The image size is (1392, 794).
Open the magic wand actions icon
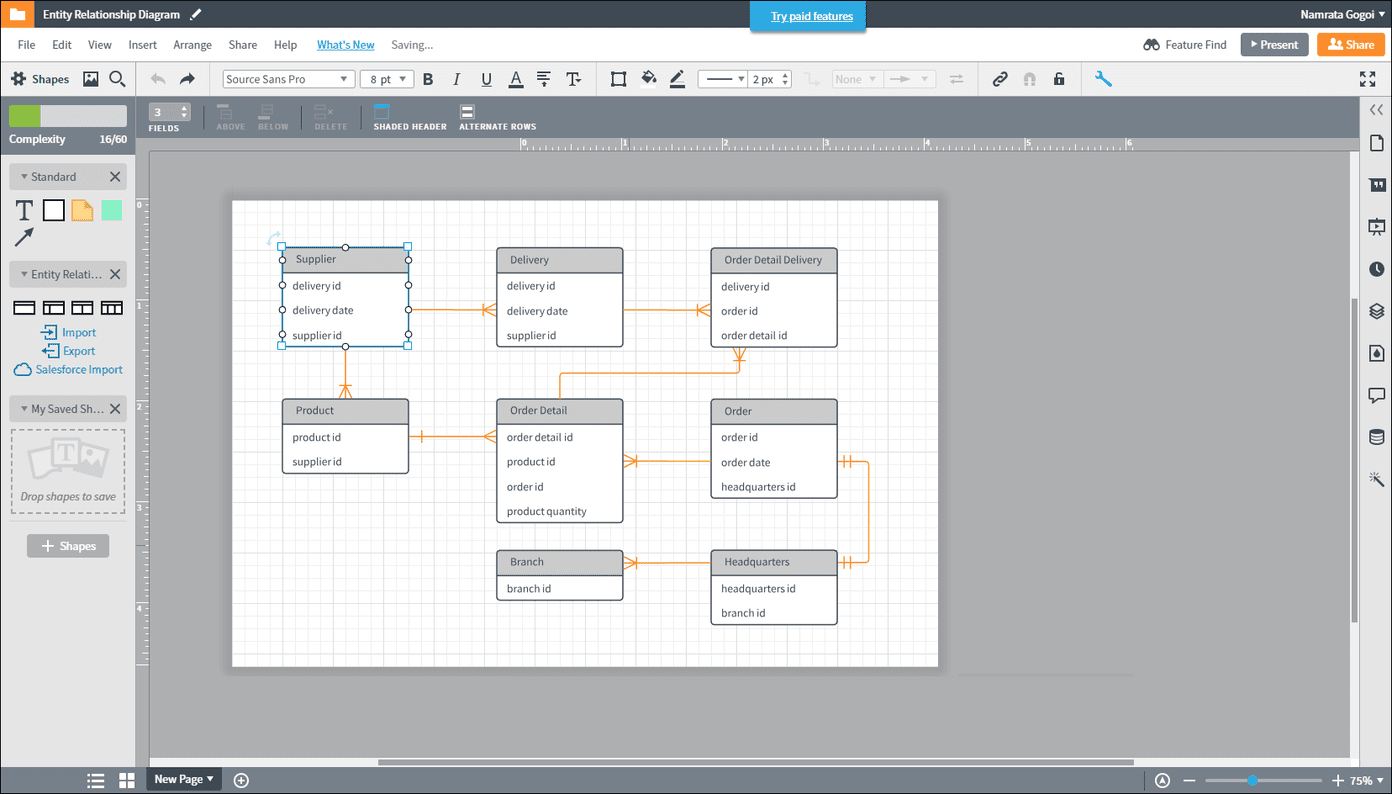pos(1377,479)
